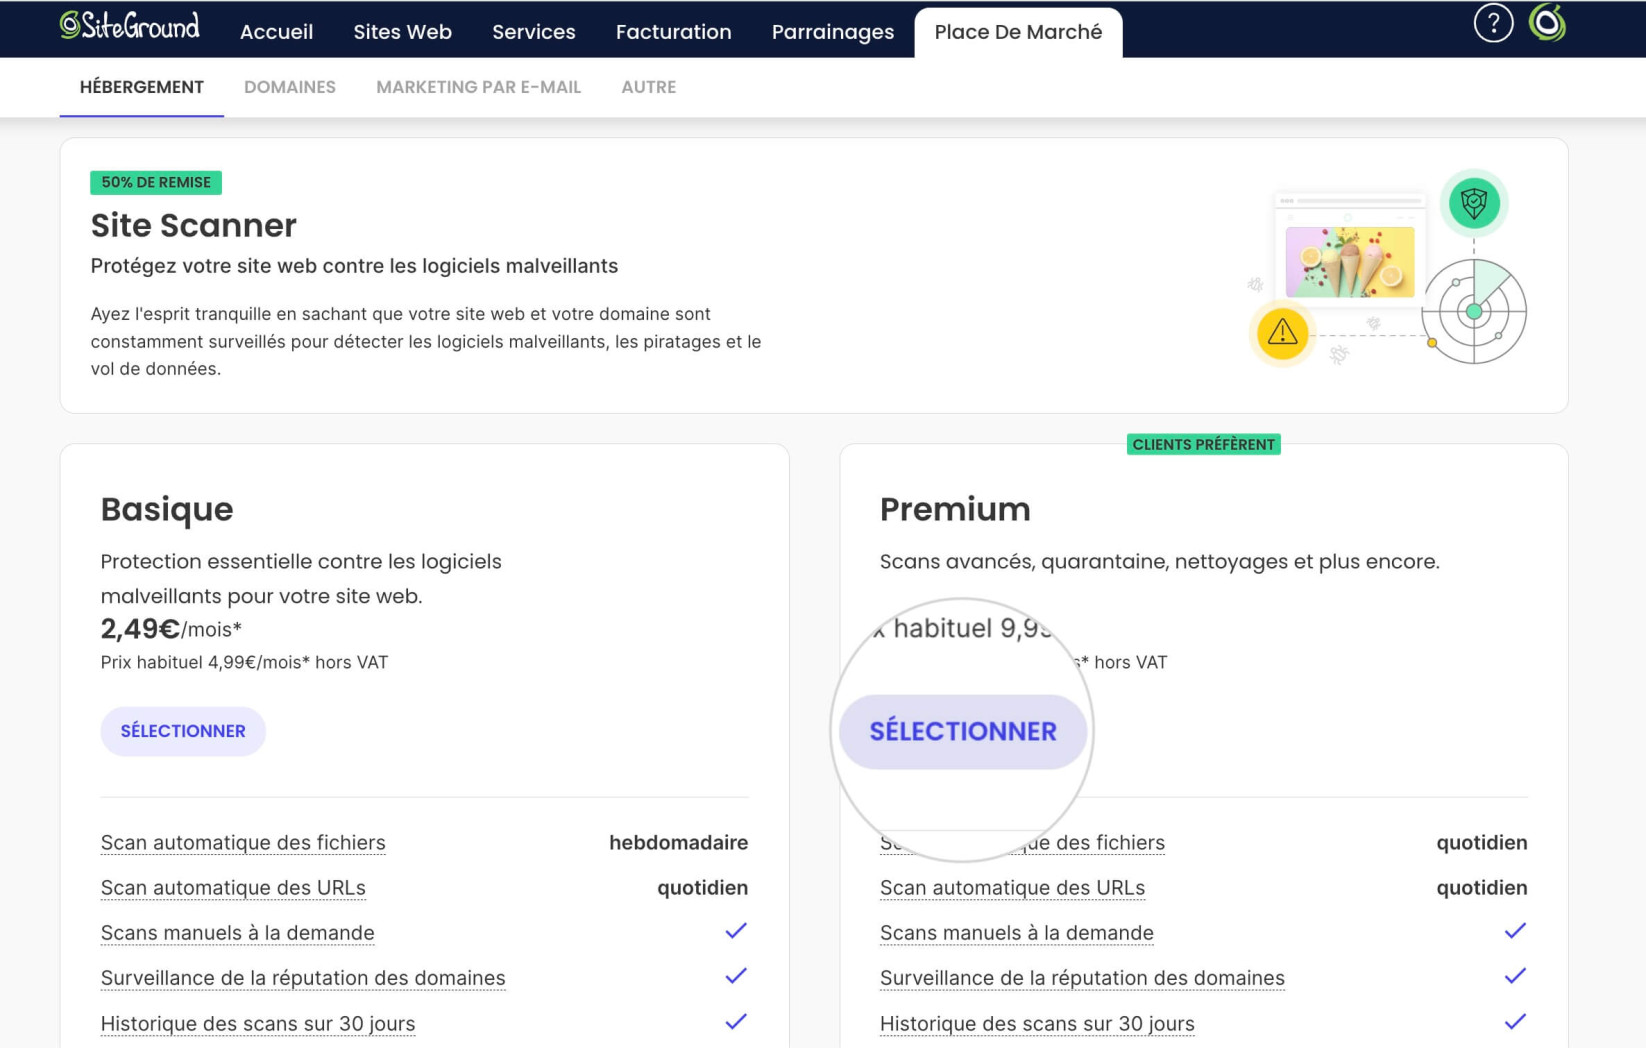The width and height of the screenshot is (1646, 1048).
Task: Click 'Scans avancés, quarantaine, nettoyages' description
Action: (1160, 561)
